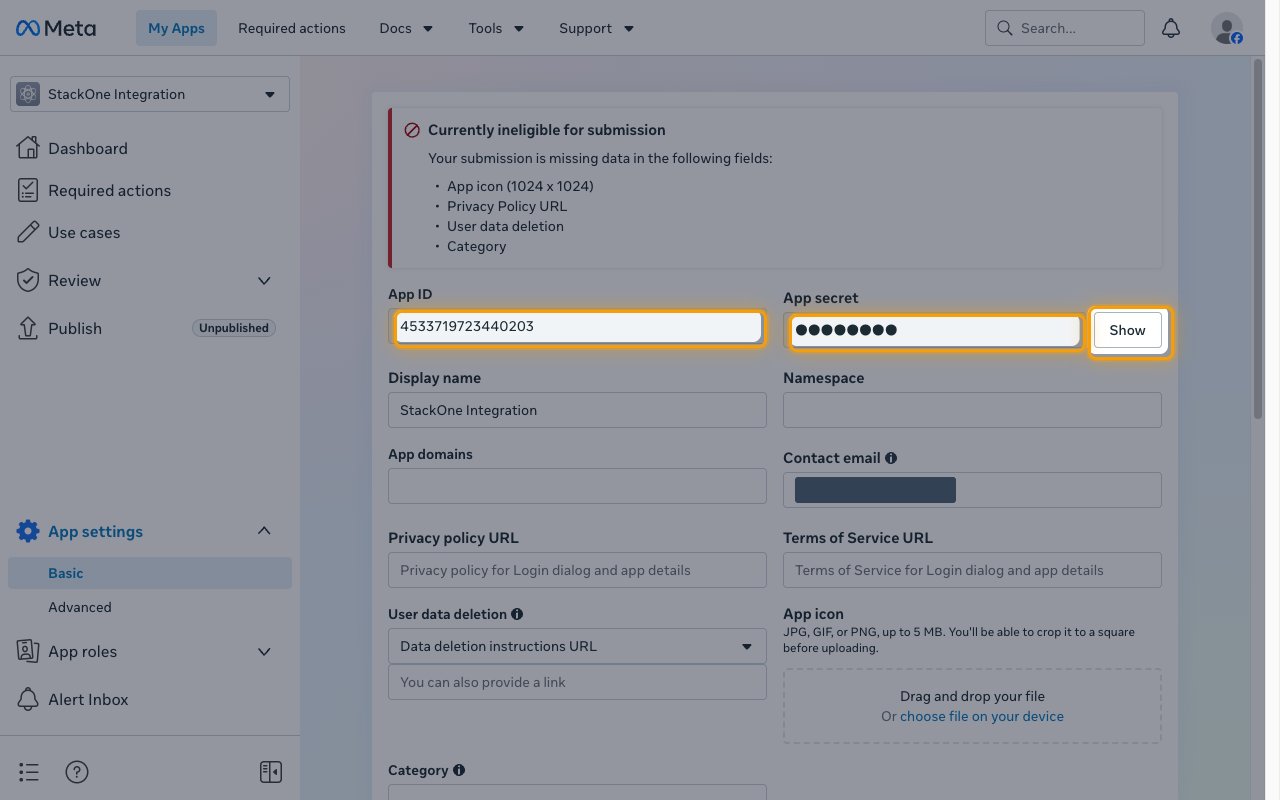Click the Privacy policy URL field
Image resolution: width=1280 pixels, height=800 pixels.
click(577, 570)
